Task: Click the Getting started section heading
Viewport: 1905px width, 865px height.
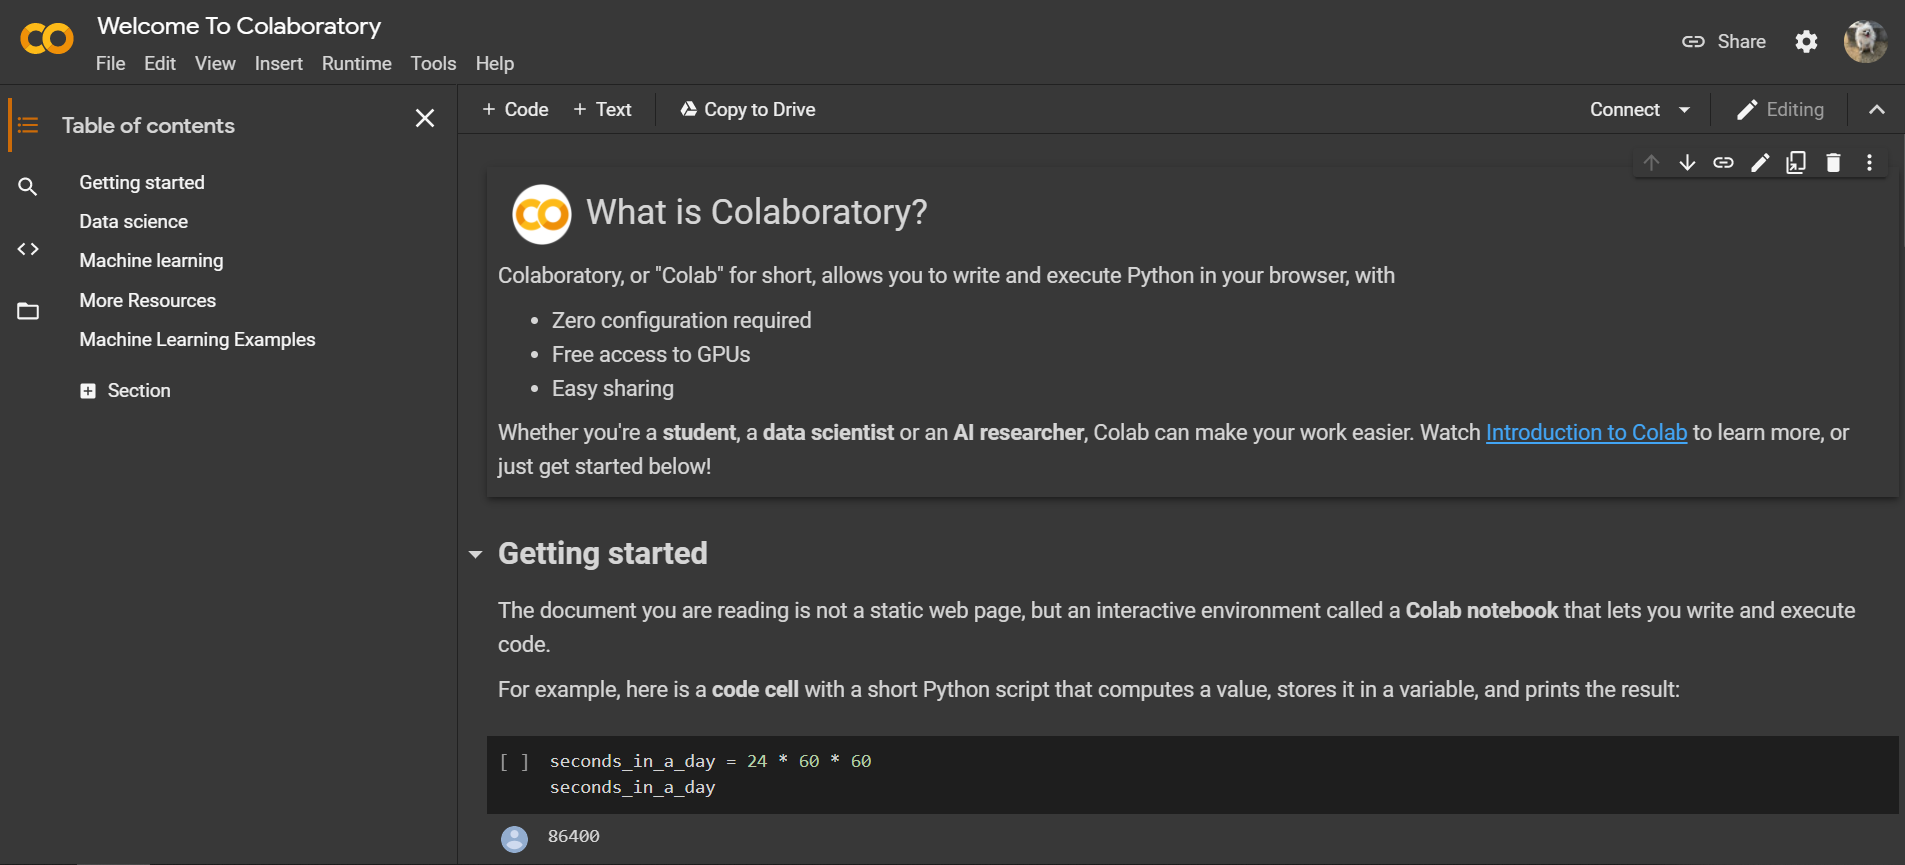Action: click(x=603, y=554)
